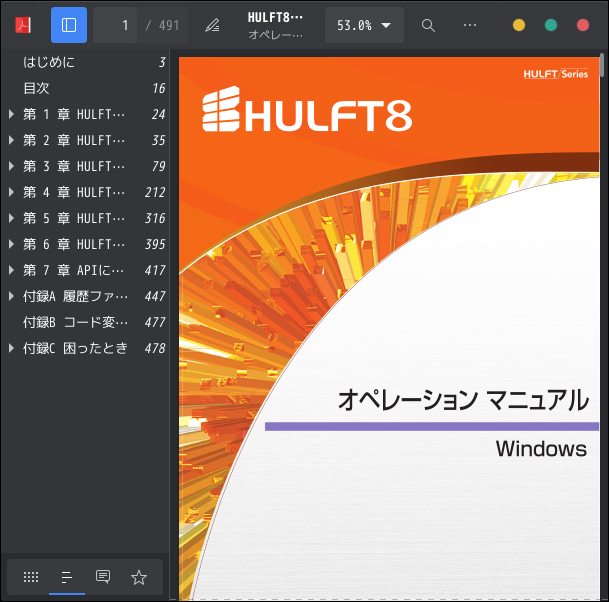This screenshot has width=609, height=602.
Task: Expand the 第 6 章 outline entry
Action: coord(11,244)
